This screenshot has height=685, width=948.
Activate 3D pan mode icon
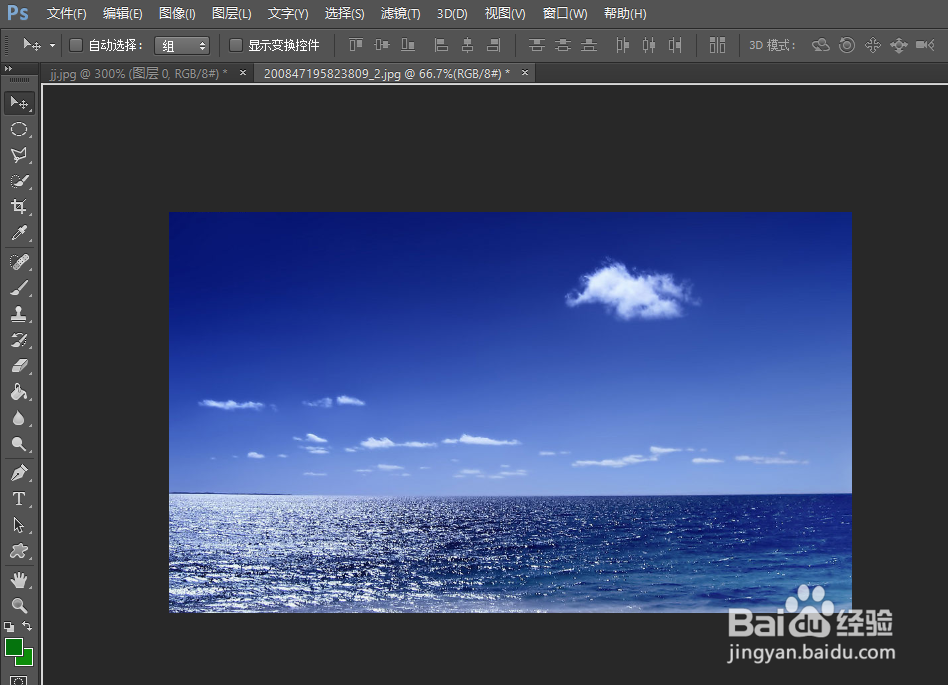click(x=873, y=45)
